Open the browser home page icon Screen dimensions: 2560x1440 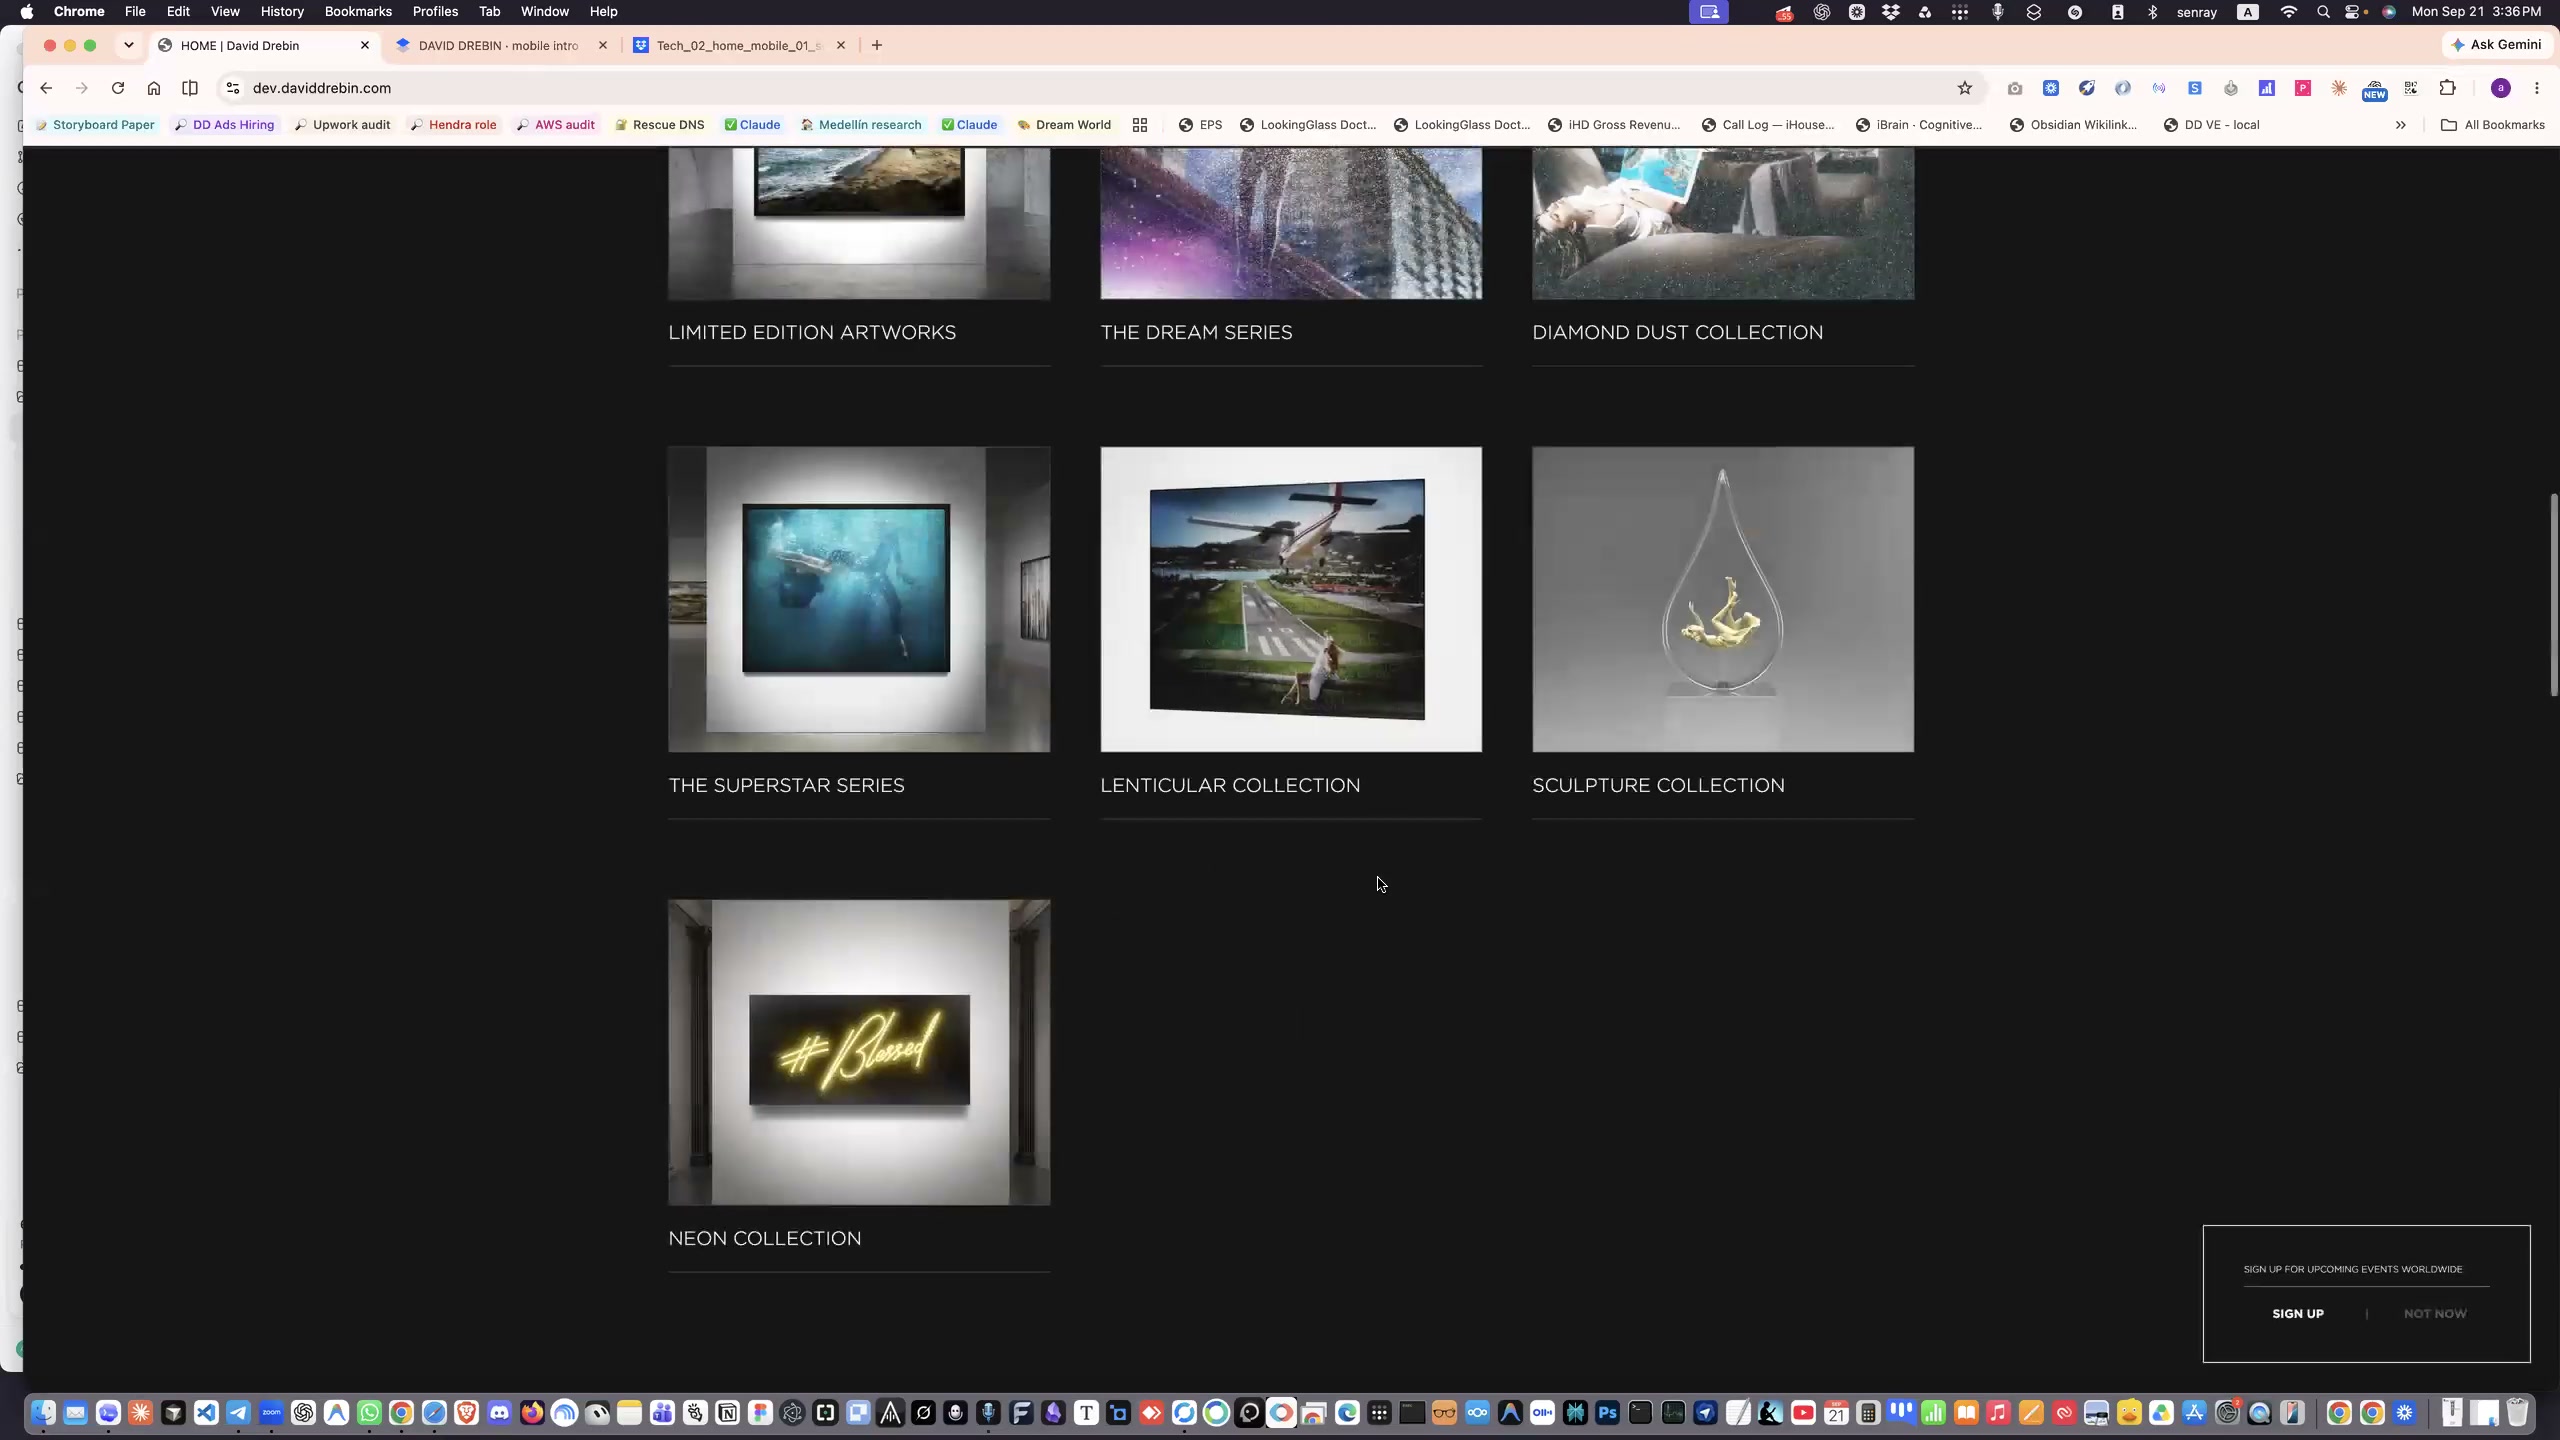(154, 88)
